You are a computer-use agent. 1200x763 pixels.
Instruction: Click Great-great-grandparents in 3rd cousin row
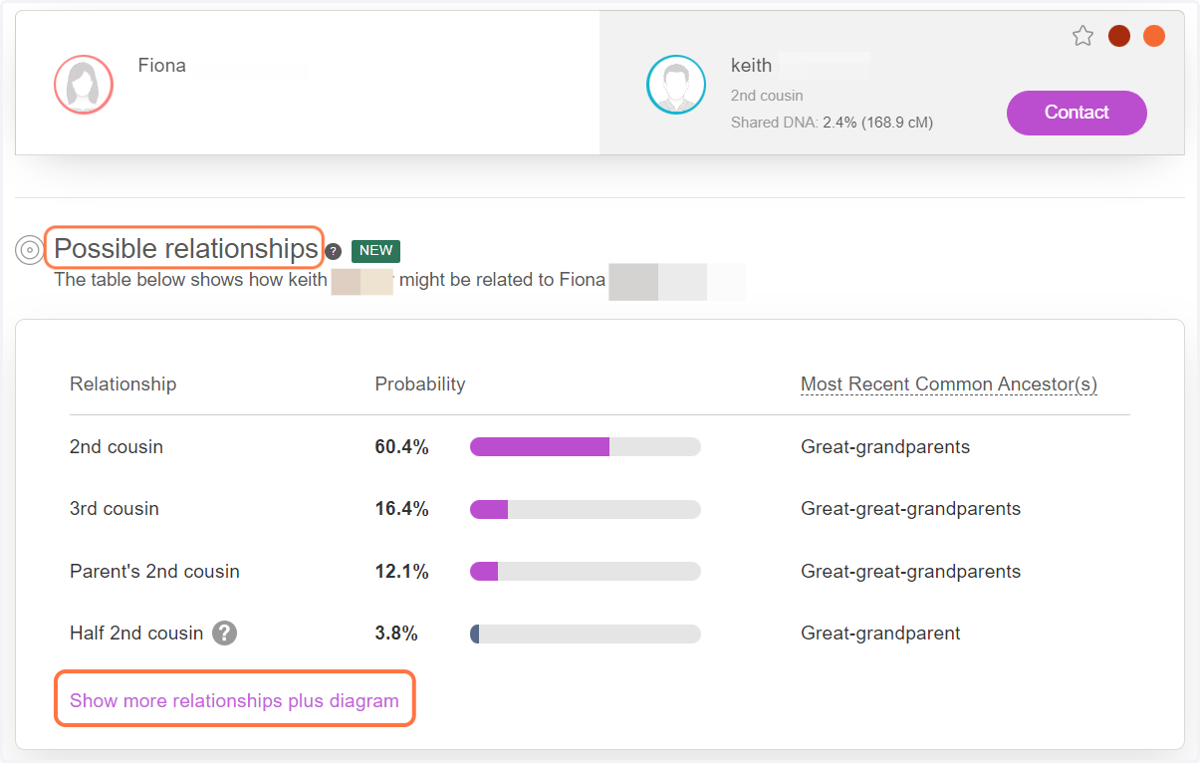click(x=911, y=509)
